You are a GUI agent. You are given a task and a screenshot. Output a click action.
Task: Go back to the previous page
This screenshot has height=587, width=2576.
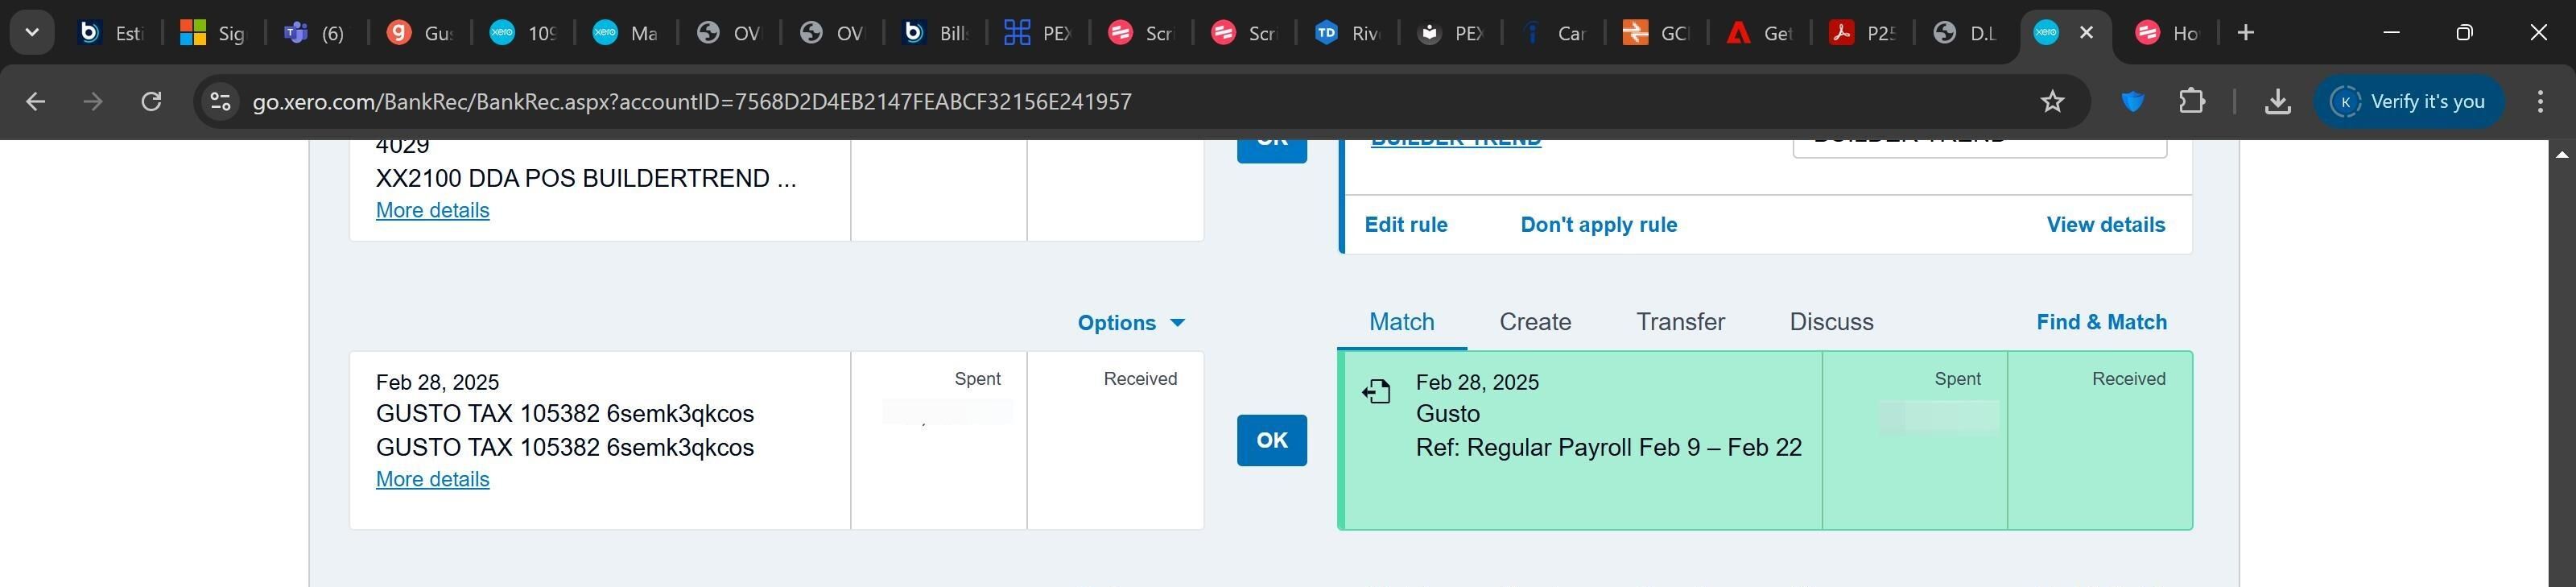coord(35,101)
